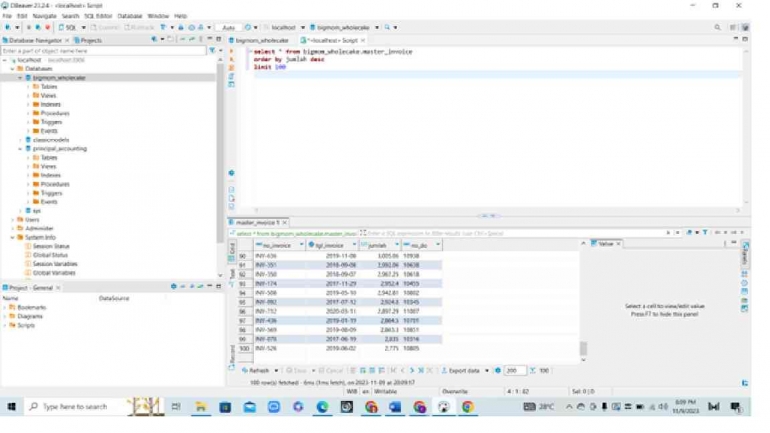The image size is (770, 433).
Task: Click the cell INV-526 in row 100
Action: tap(279, 349)
